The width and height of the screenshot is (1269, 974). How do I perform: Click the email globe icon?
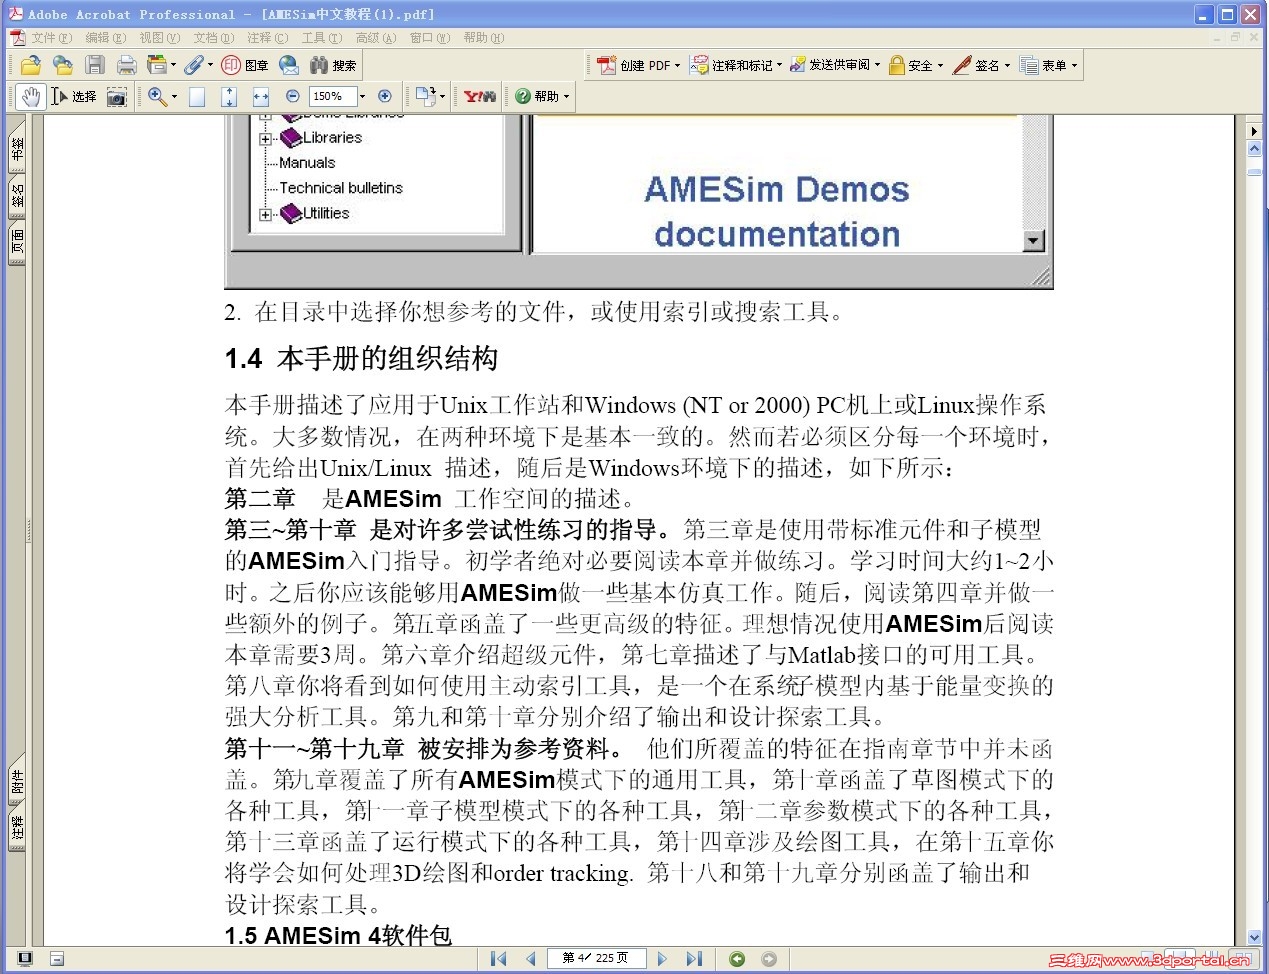pos(289,65)
